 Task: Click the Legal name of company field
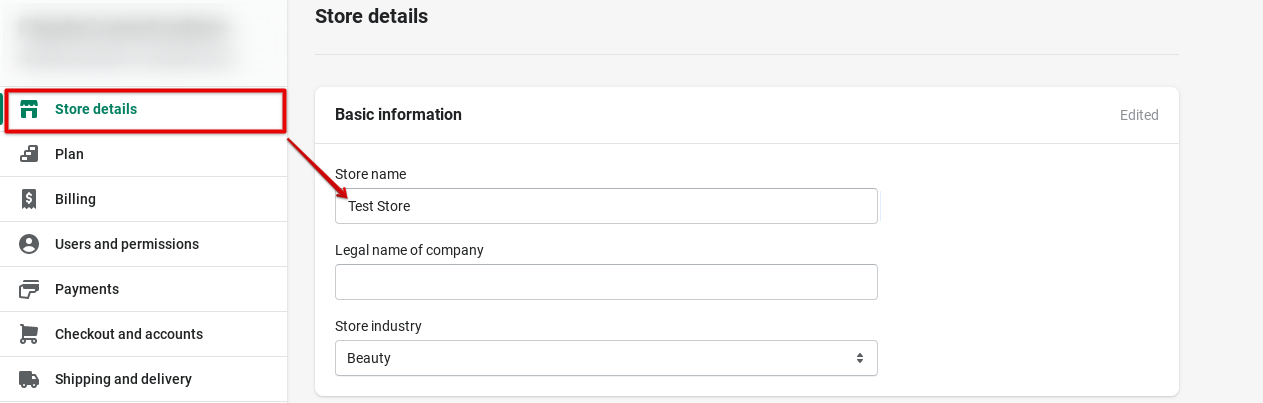click(x=605, y=282)
